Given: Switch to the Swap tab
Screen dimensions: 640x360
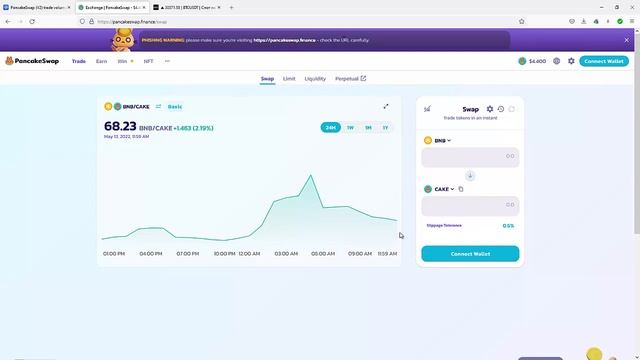Looking at the screenshot, I should [267, 79].
